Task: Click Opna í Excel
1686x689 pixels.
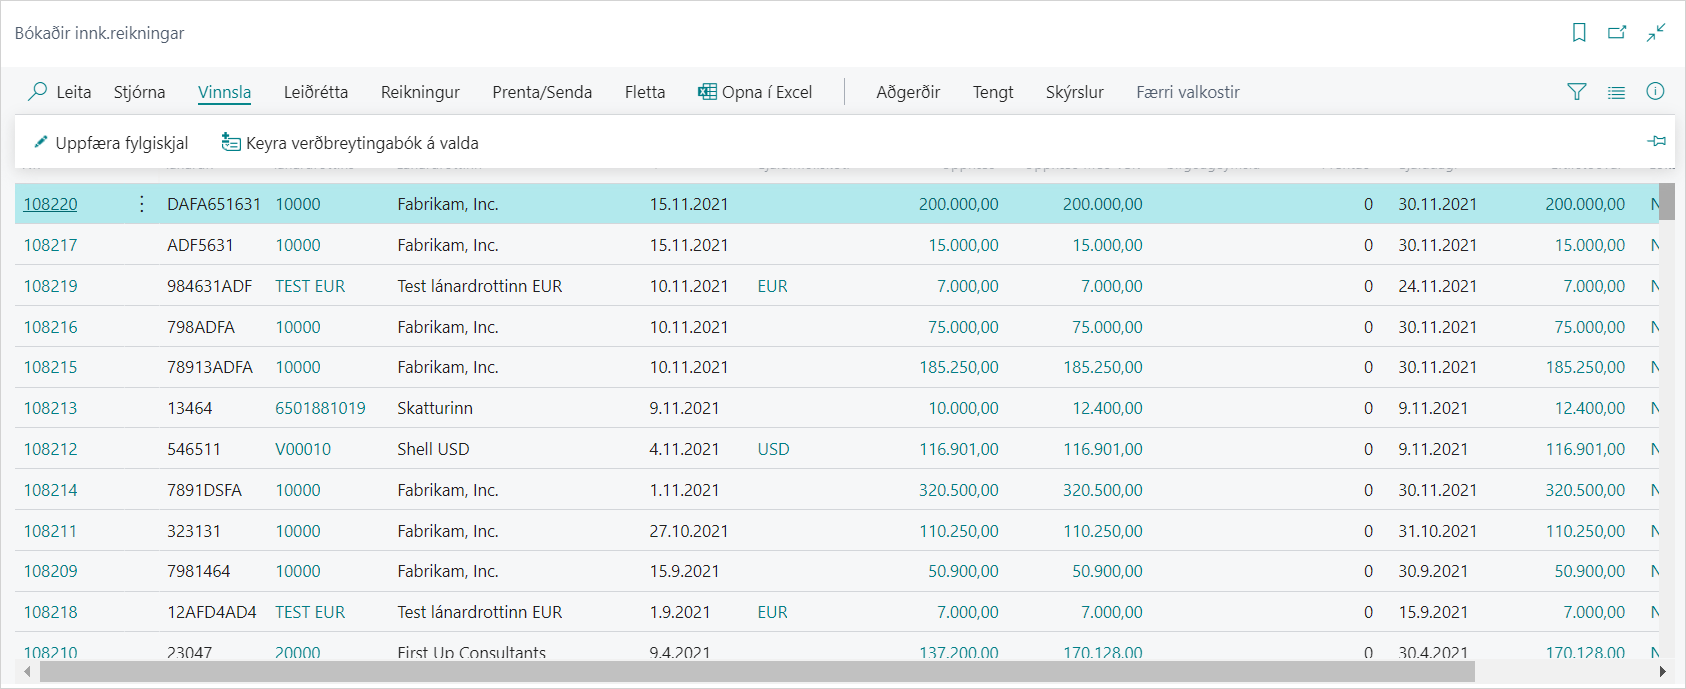Action: point(755,92)
